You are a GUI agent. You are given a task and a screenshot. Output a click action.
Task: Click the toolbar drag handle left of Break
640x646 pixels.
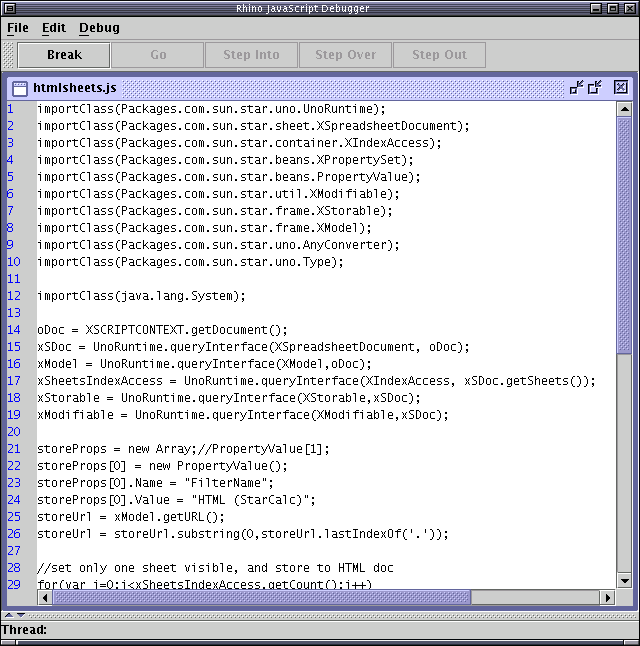[9, 55]
